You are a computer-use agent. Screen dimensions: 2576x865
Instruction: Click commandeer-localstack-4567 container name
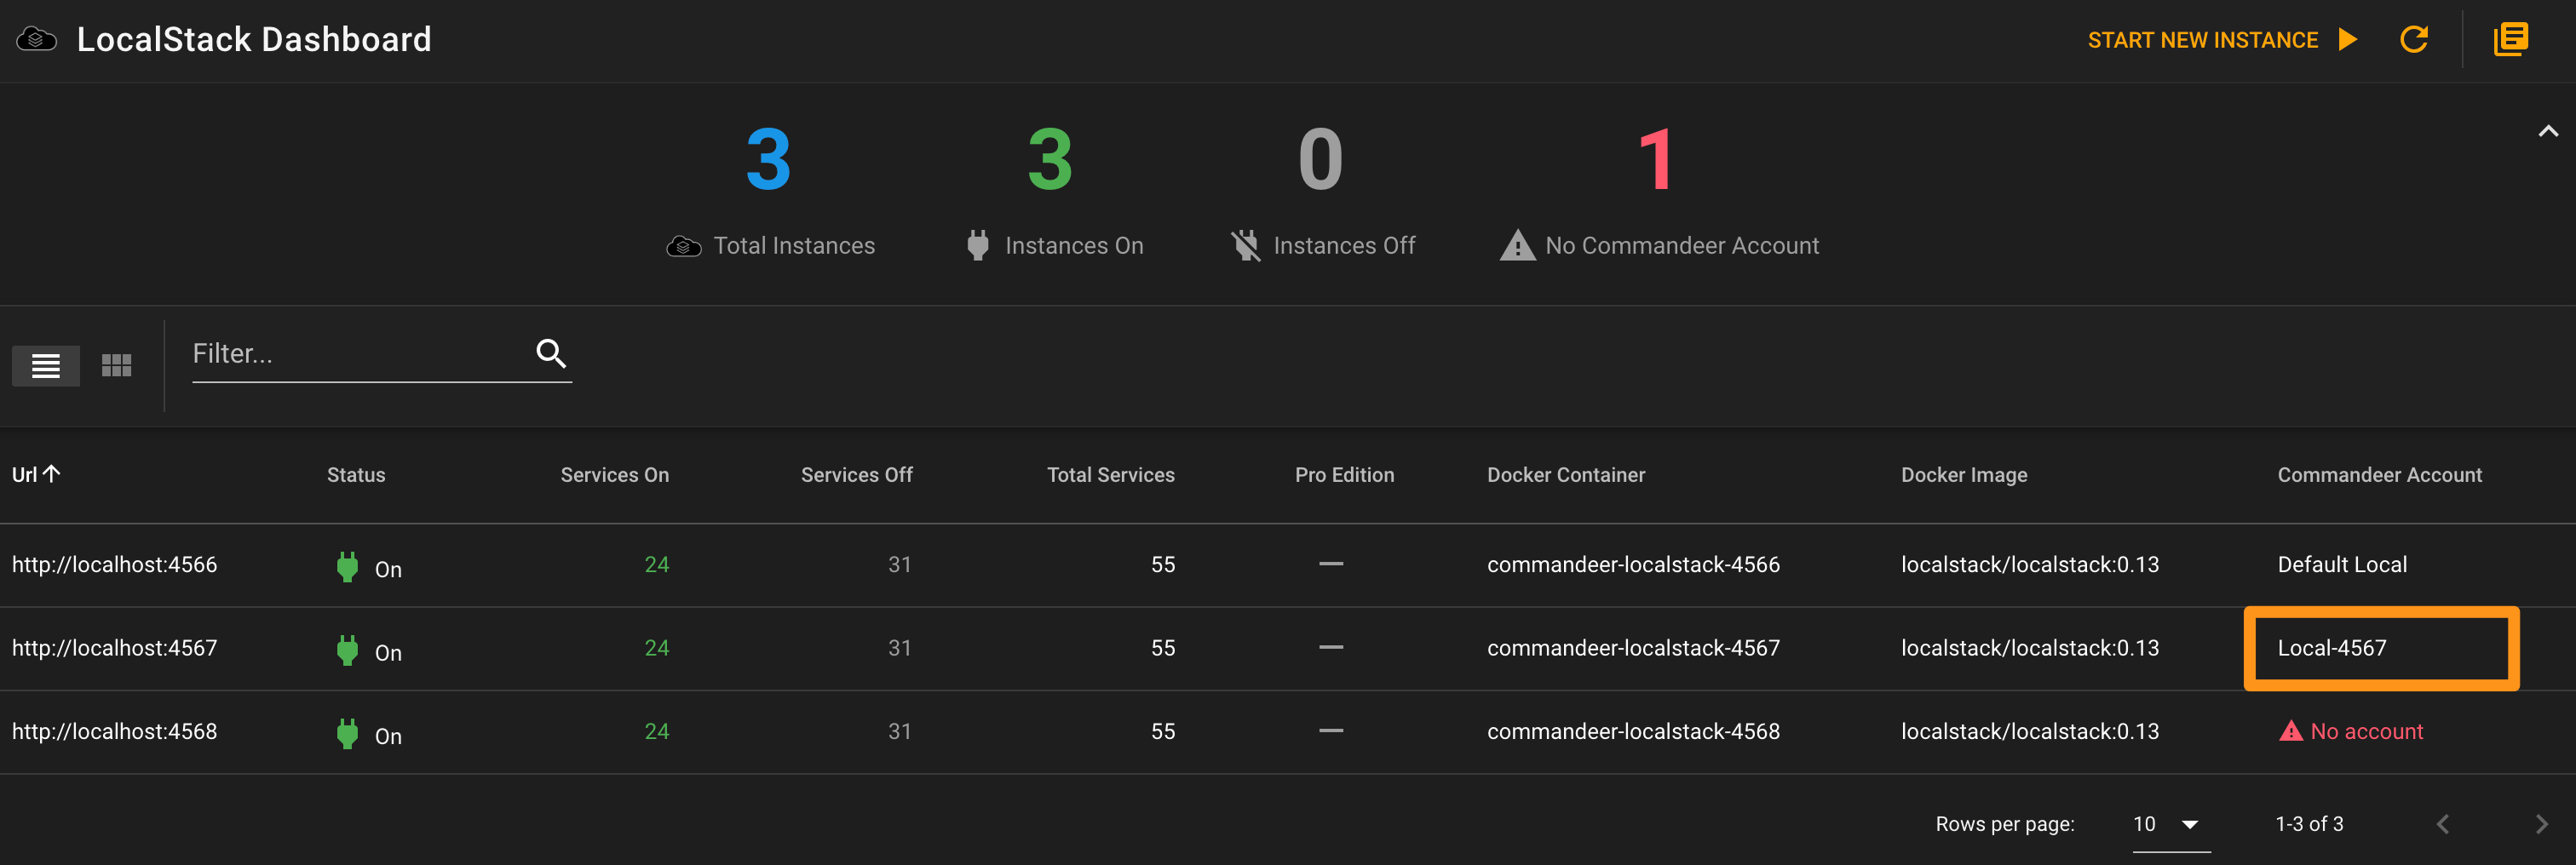pos(1633,648)
